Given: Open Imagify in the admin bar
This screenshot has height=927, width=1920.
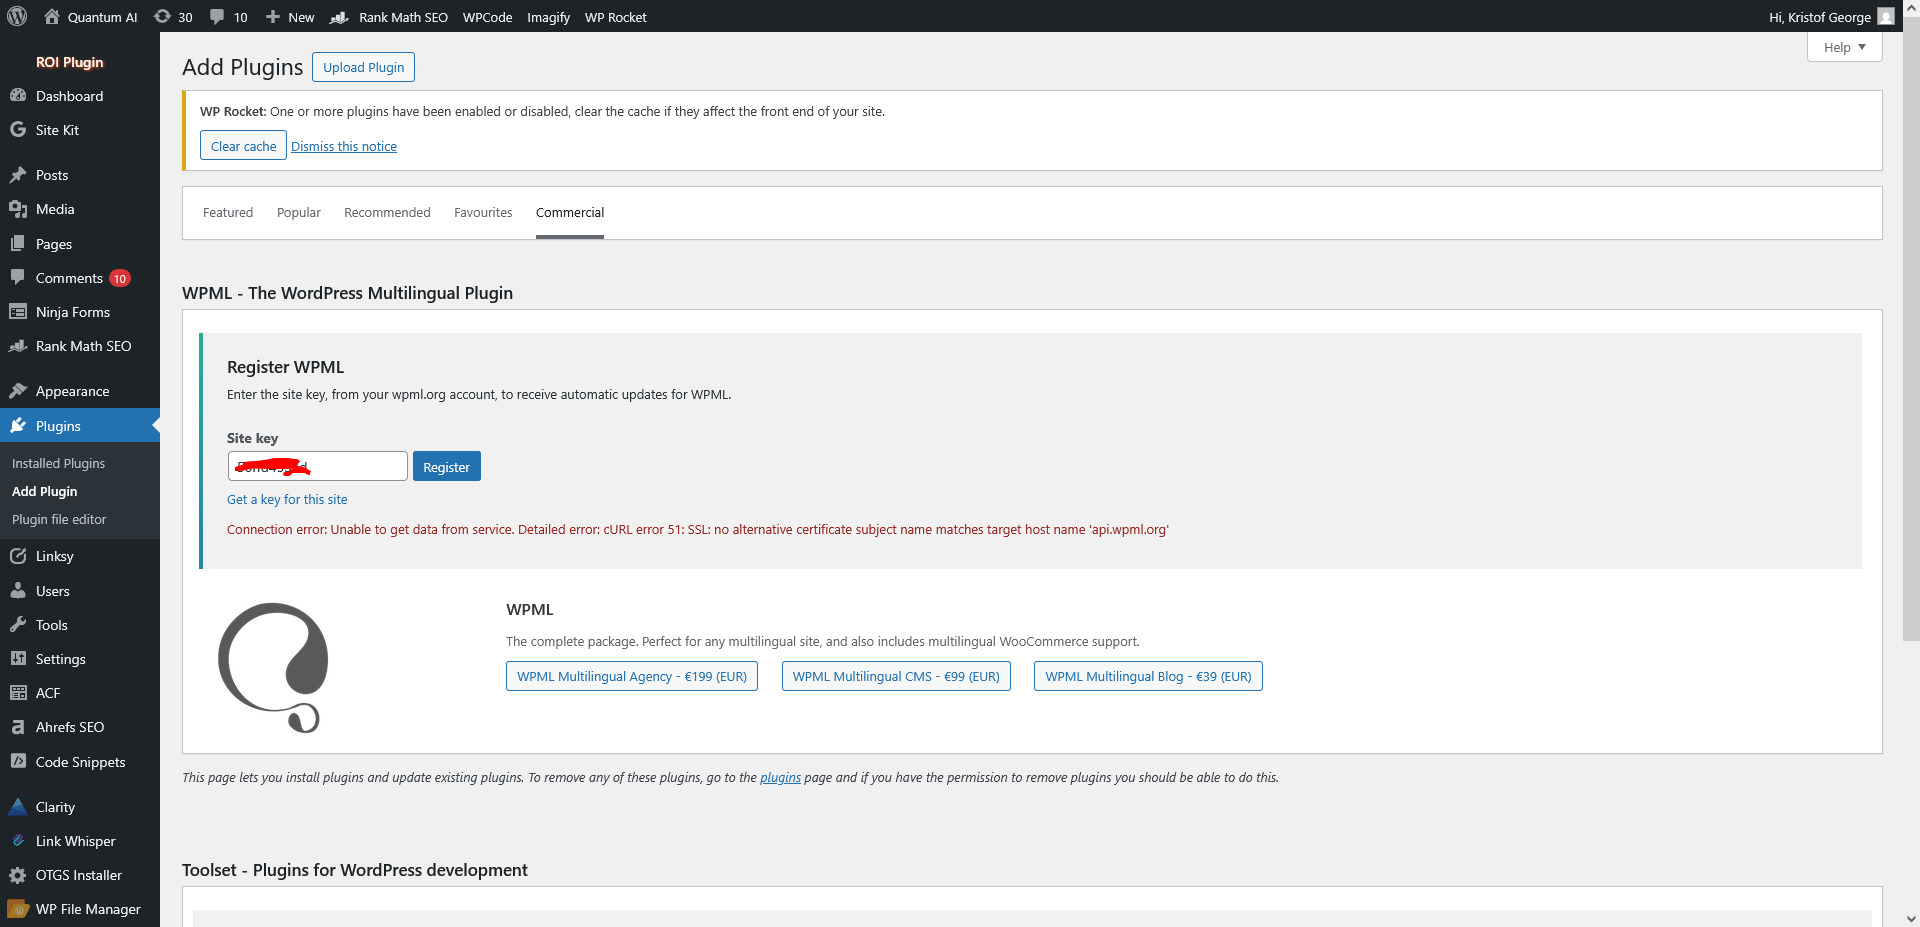Looking at the screenshot, I should (548, 17).
